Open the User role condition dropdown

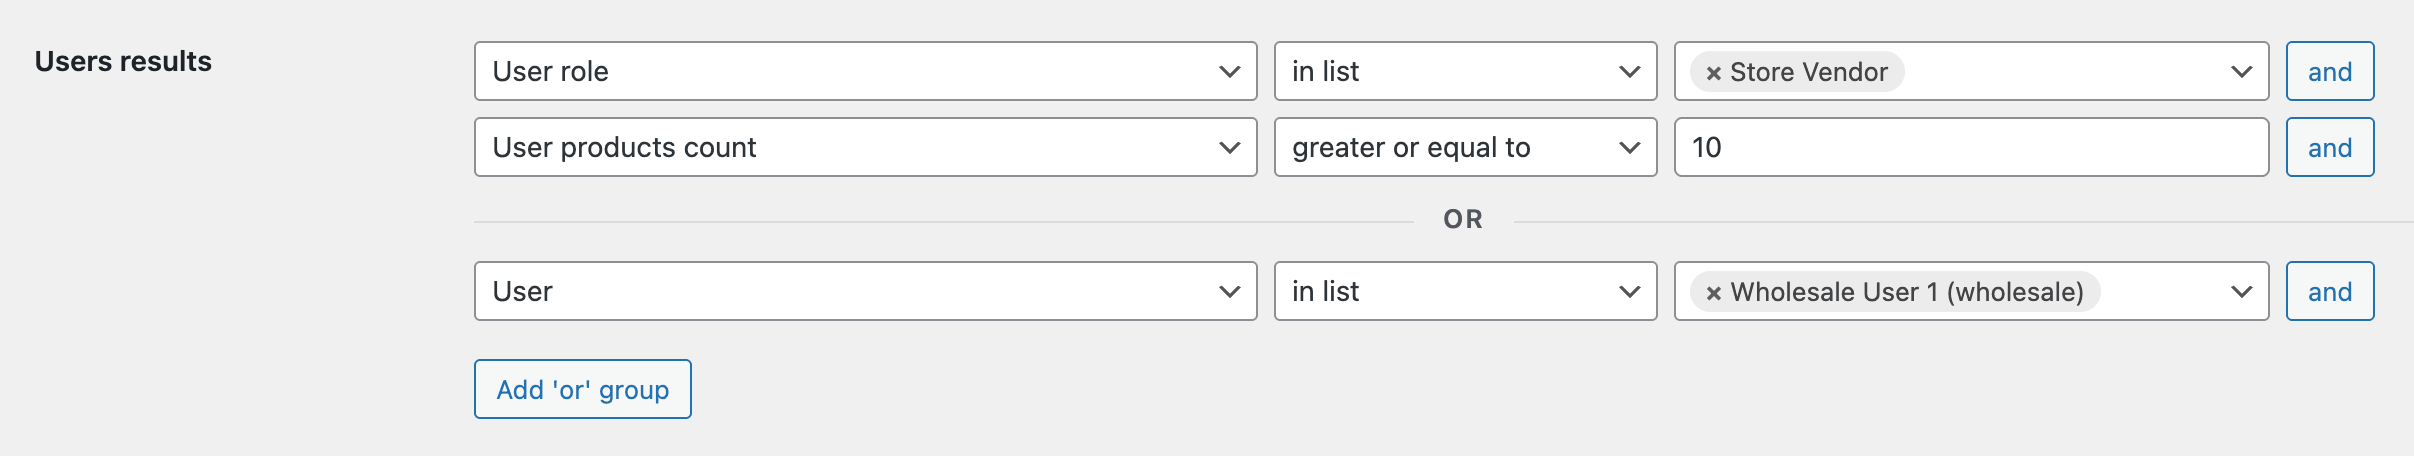click(864, 71)
